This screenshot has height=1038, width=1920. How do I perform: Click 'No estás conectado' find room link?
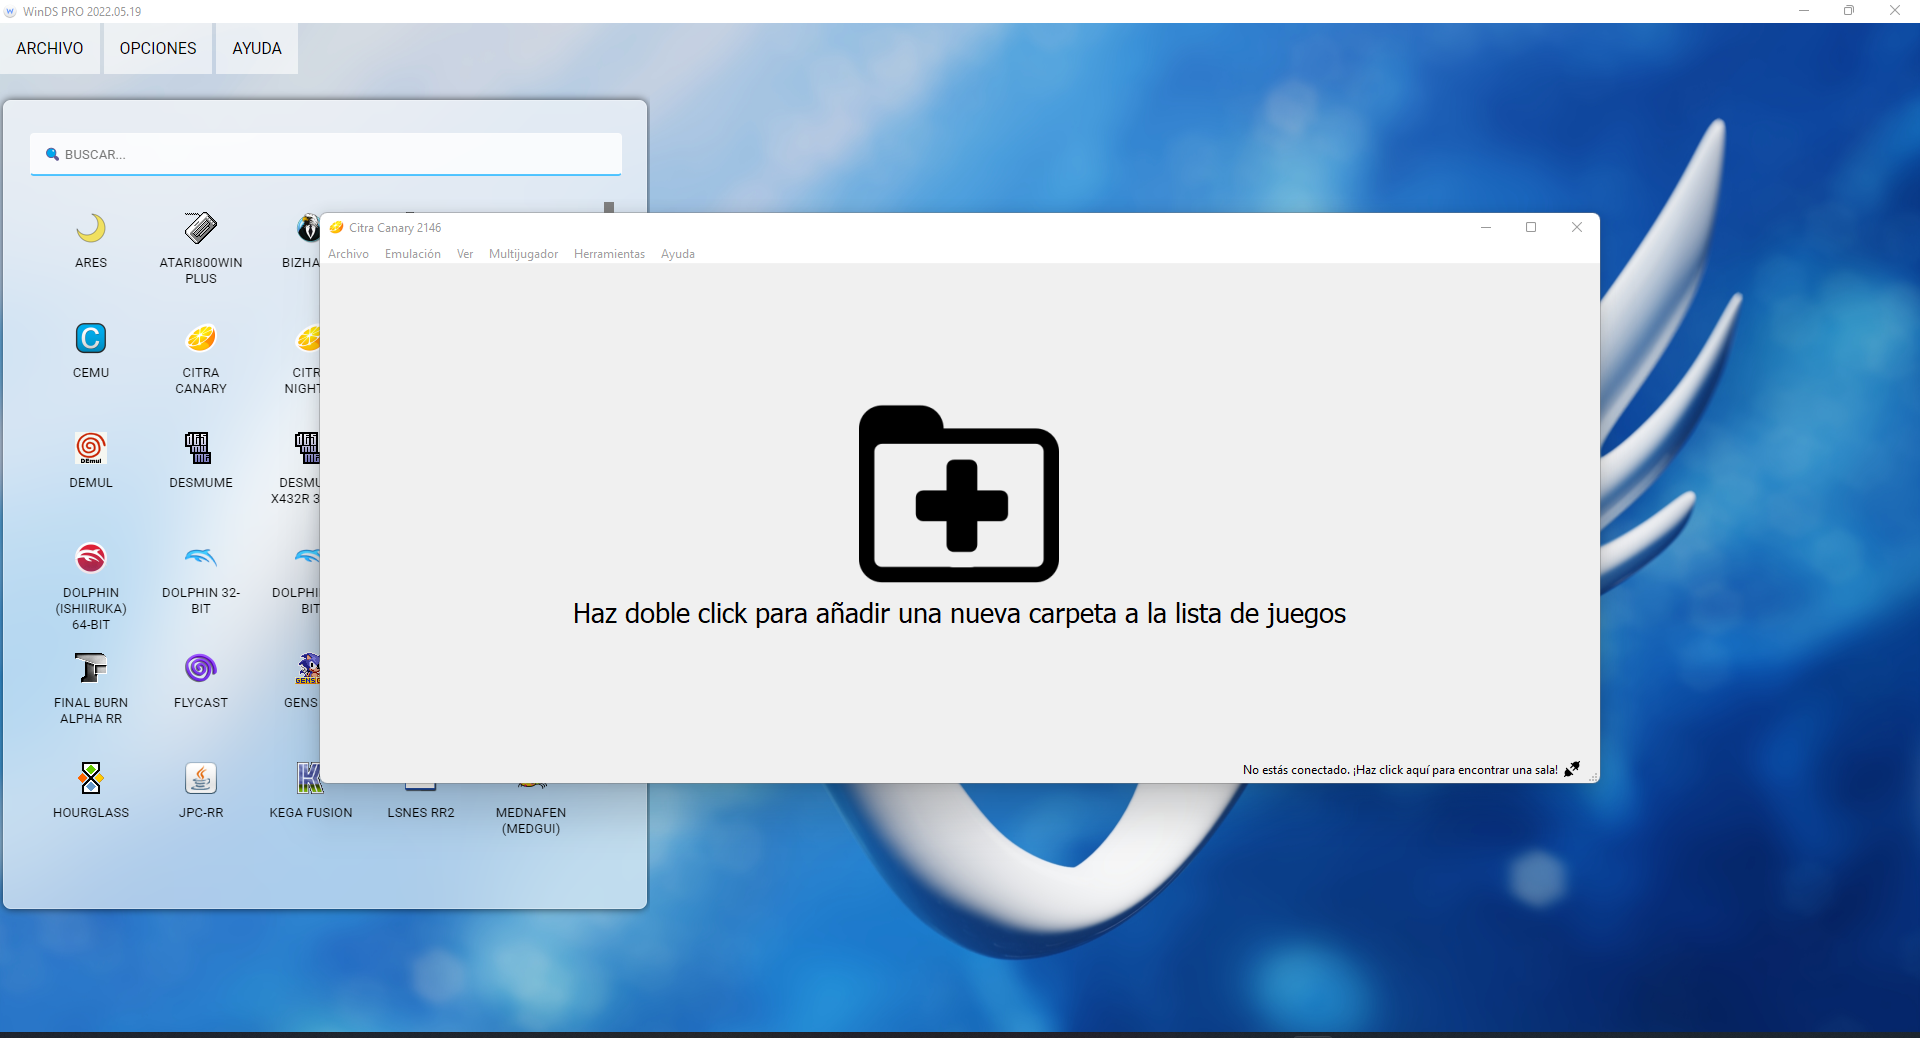(x=1400, y=770)
